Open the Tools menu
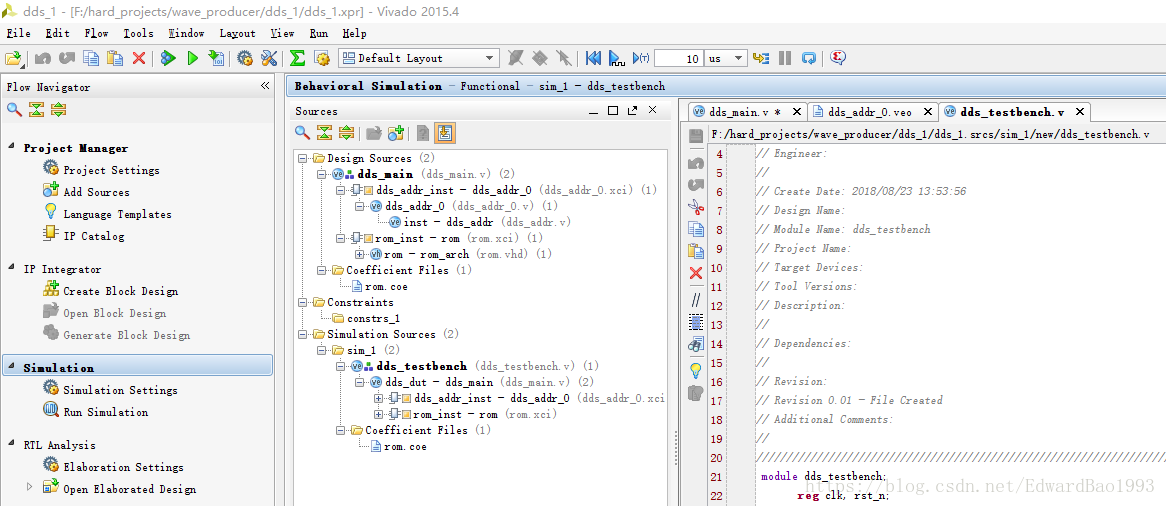 (x=138, y=33)
